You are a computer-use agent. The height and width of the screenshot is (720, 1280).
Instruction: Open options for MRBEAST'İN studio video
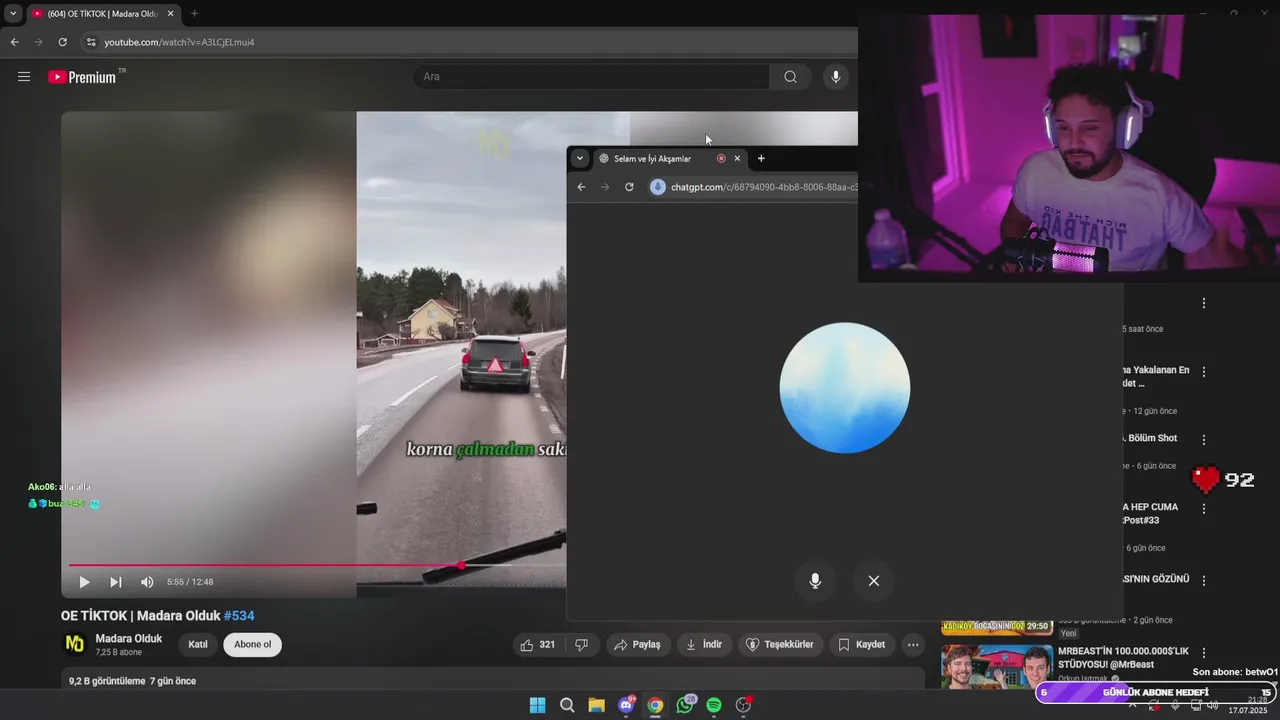point(1204,653)
